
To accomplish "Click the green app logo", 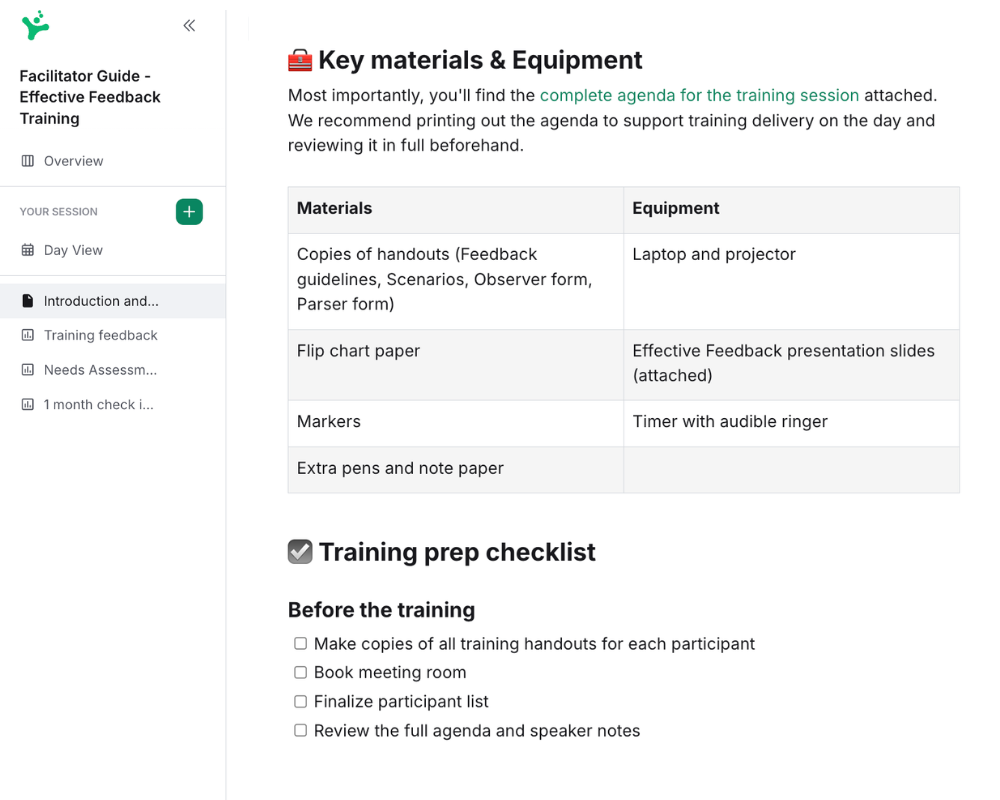I will click(x=35, y=25).
